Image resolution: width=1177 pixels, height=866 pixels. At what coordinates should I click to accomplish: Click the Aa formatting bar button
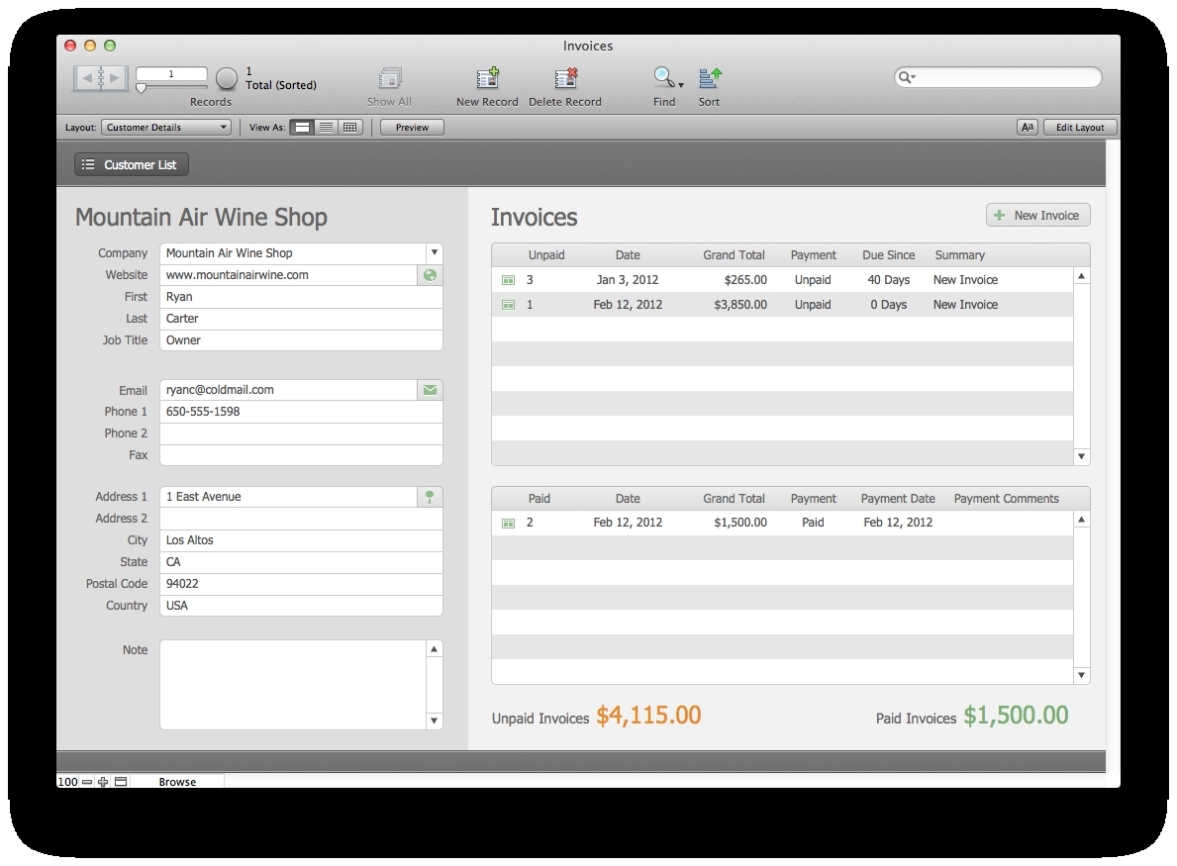(x=1027, y=128)
